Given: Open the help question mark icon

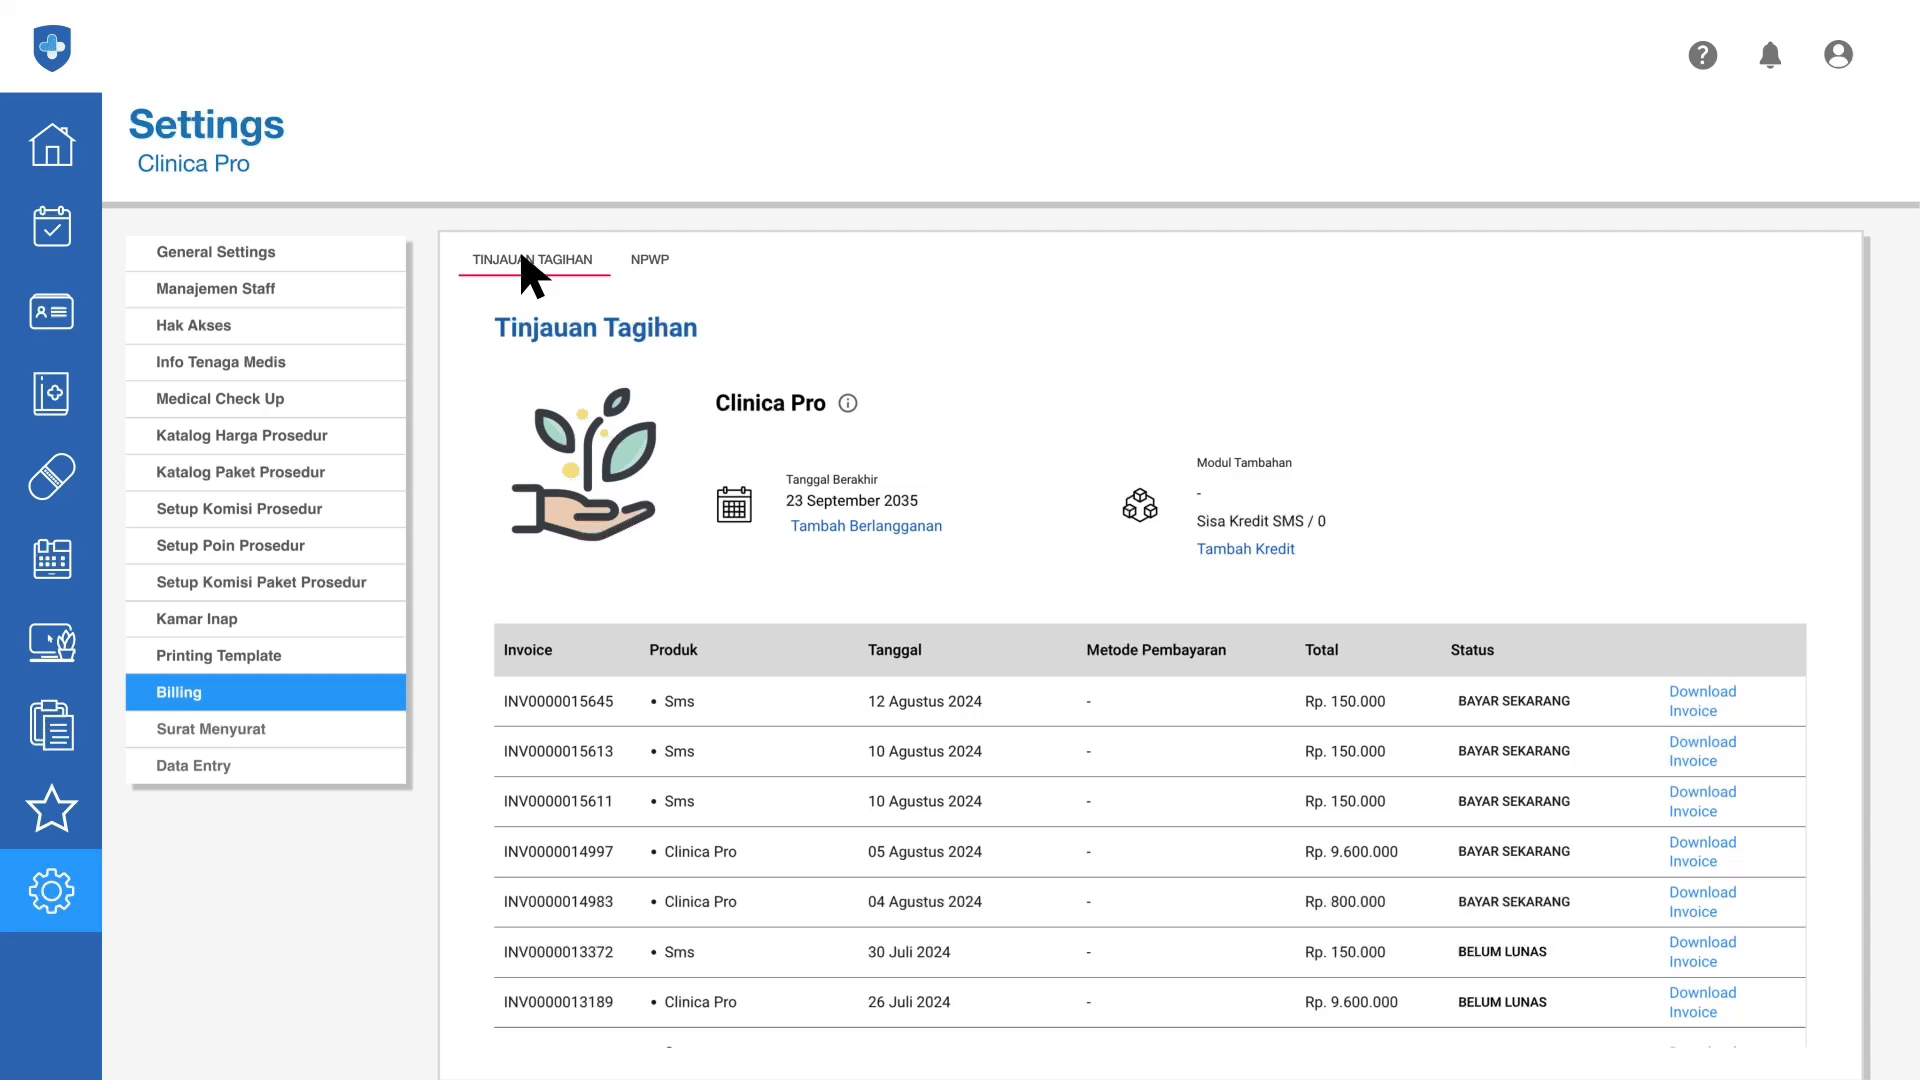Looking at the screenshot, I should (x=1702, y=55).
